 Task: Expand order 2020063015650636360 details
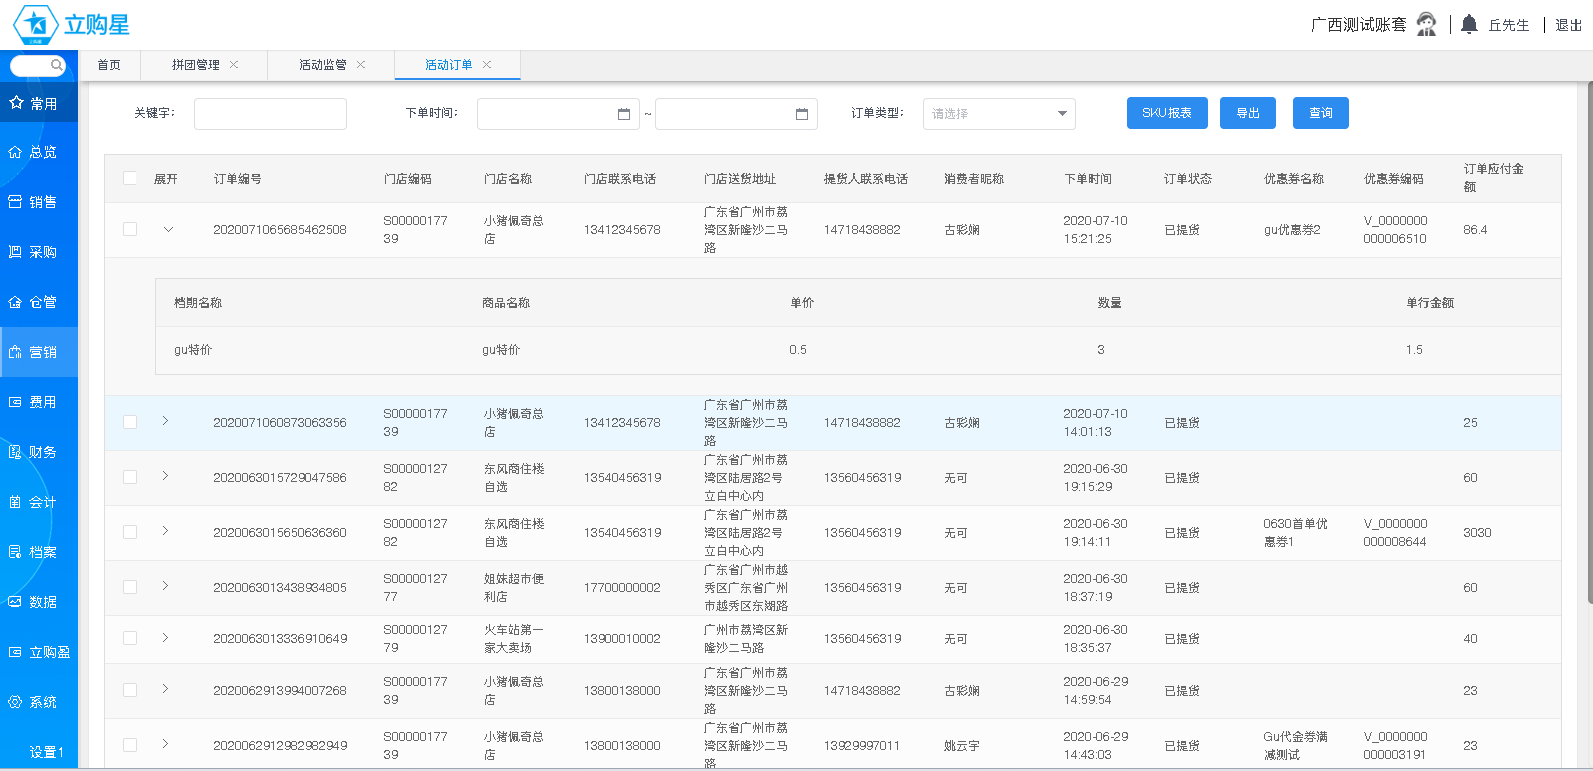(x=165, y=531)
